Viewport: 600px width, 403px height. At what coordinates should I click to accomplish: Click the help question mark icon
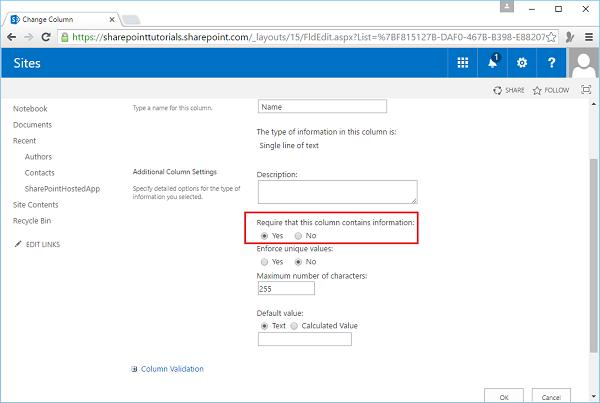551,62
